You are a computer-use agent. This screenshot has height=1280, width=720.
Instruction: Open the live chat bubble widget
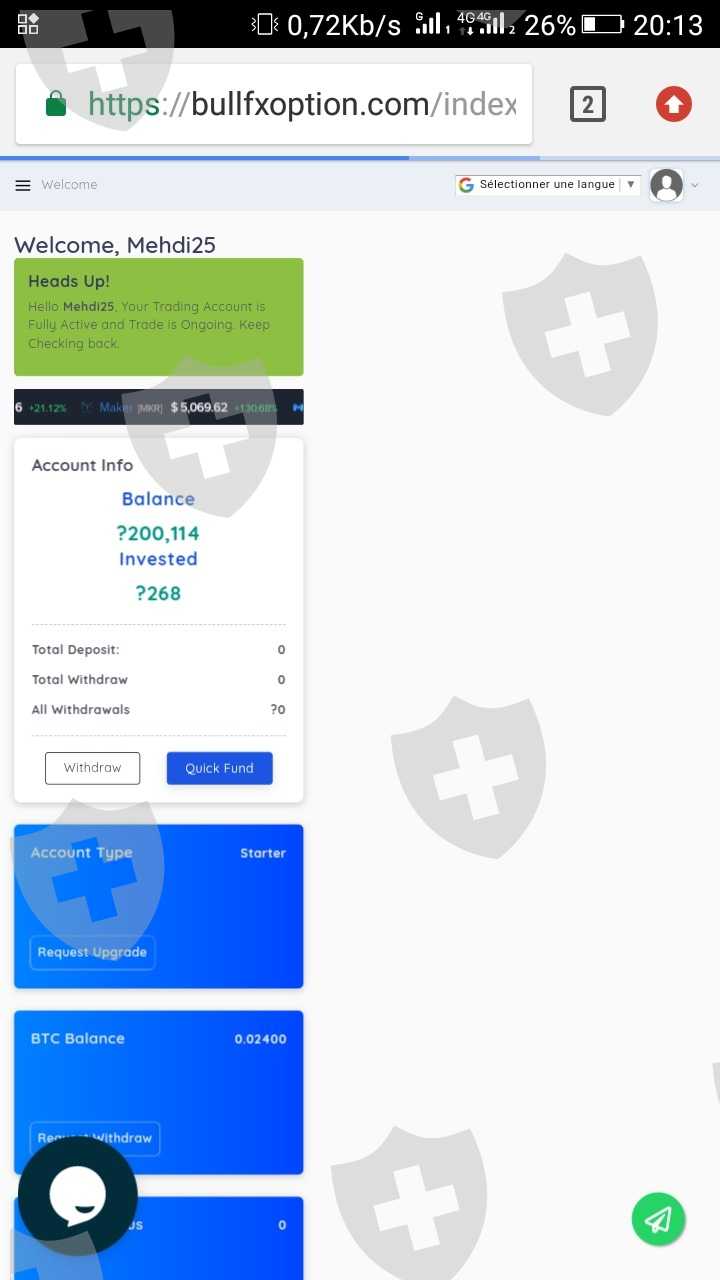pos(78,1196)
